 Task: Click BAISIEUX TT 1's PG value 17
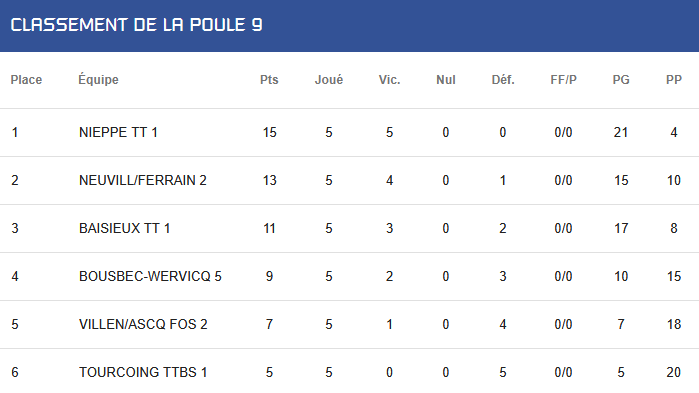(621, 229)
